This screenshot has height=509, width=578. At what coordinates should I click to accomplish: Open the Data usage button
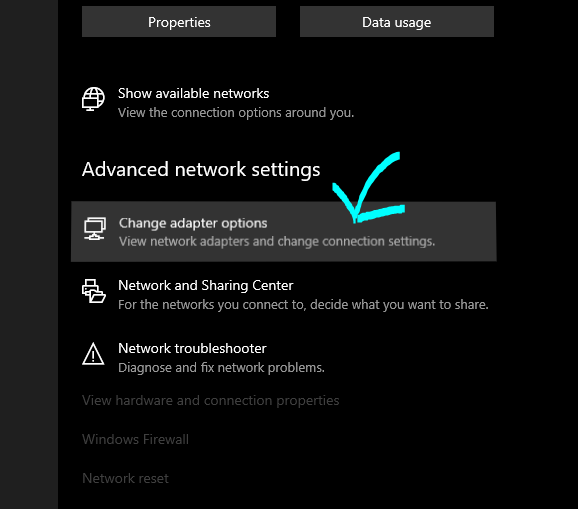click(x=397, y=21)
